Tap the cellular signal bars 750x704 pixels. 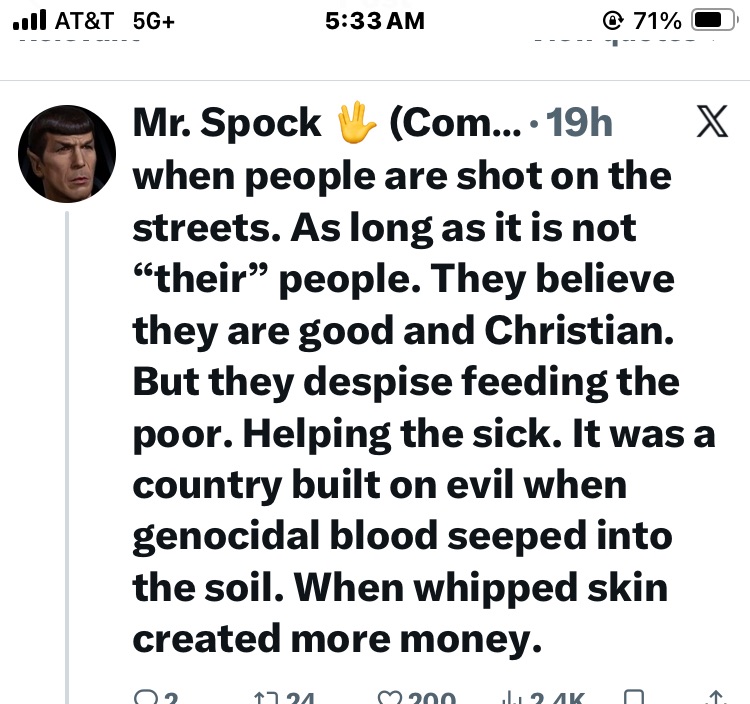click(x=33, y=20)
